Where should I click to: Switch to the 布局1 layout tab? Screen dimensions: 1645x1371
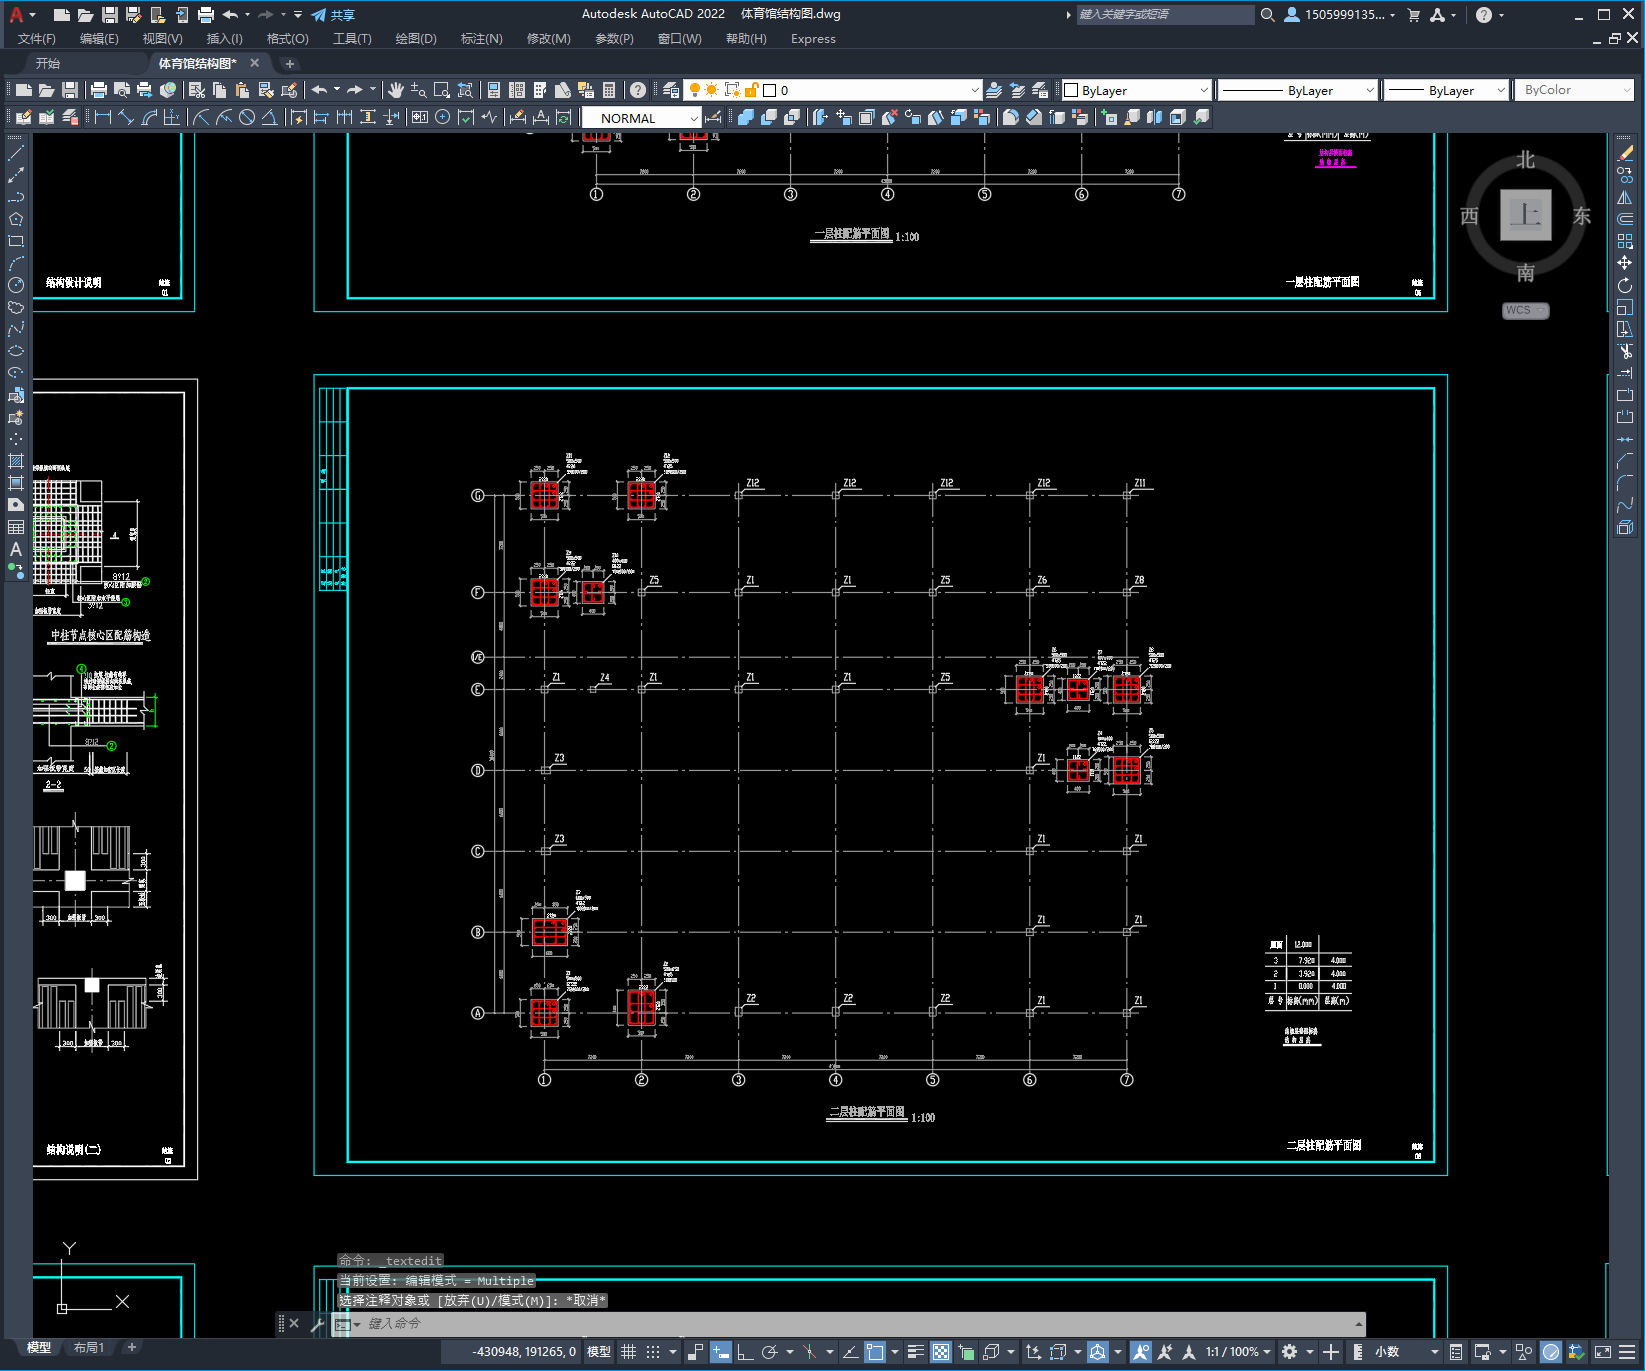[x=89, y=1347]
